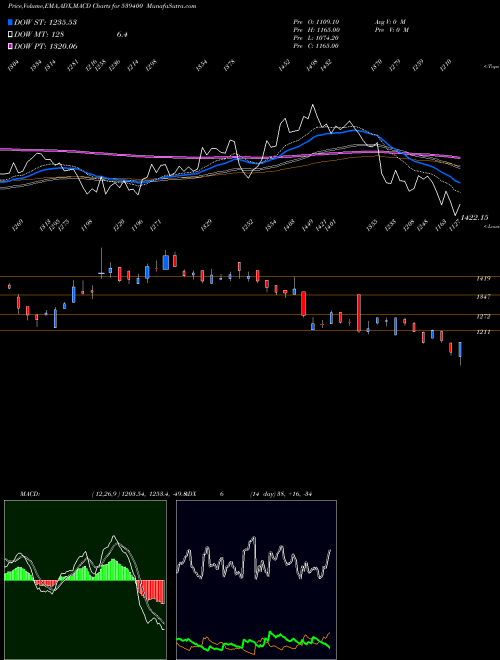Viewport: 500px width, 660px height.
Task: Click the MACD histogram chart panel
Action: coord(85,580)
